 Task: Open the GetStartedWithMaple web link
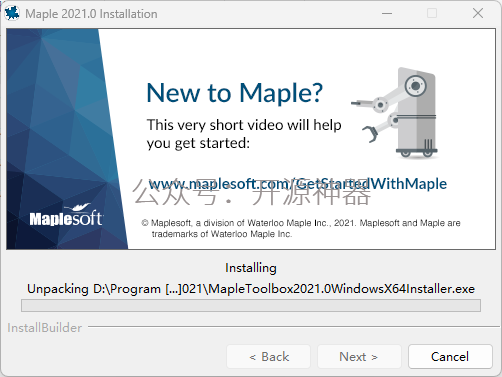(x=297, y=184)
